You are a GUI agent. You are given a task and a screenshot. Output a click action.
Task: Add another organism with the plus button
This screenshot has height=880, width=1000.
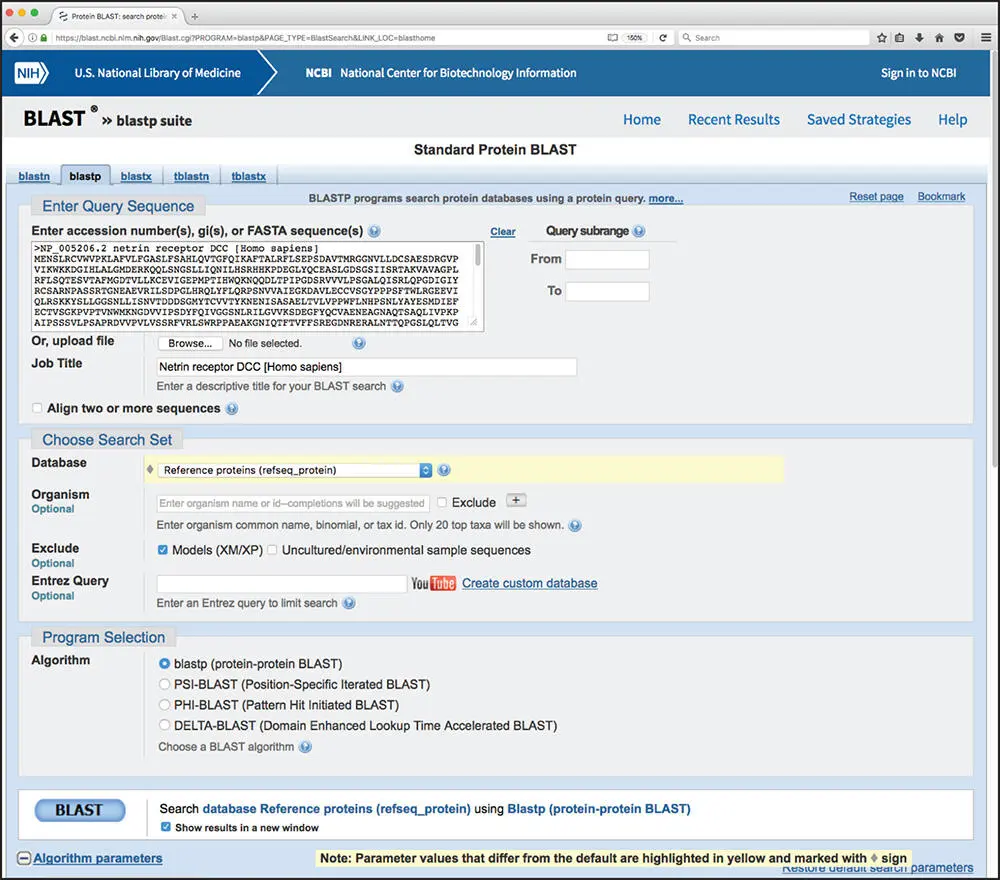[516, 501]
